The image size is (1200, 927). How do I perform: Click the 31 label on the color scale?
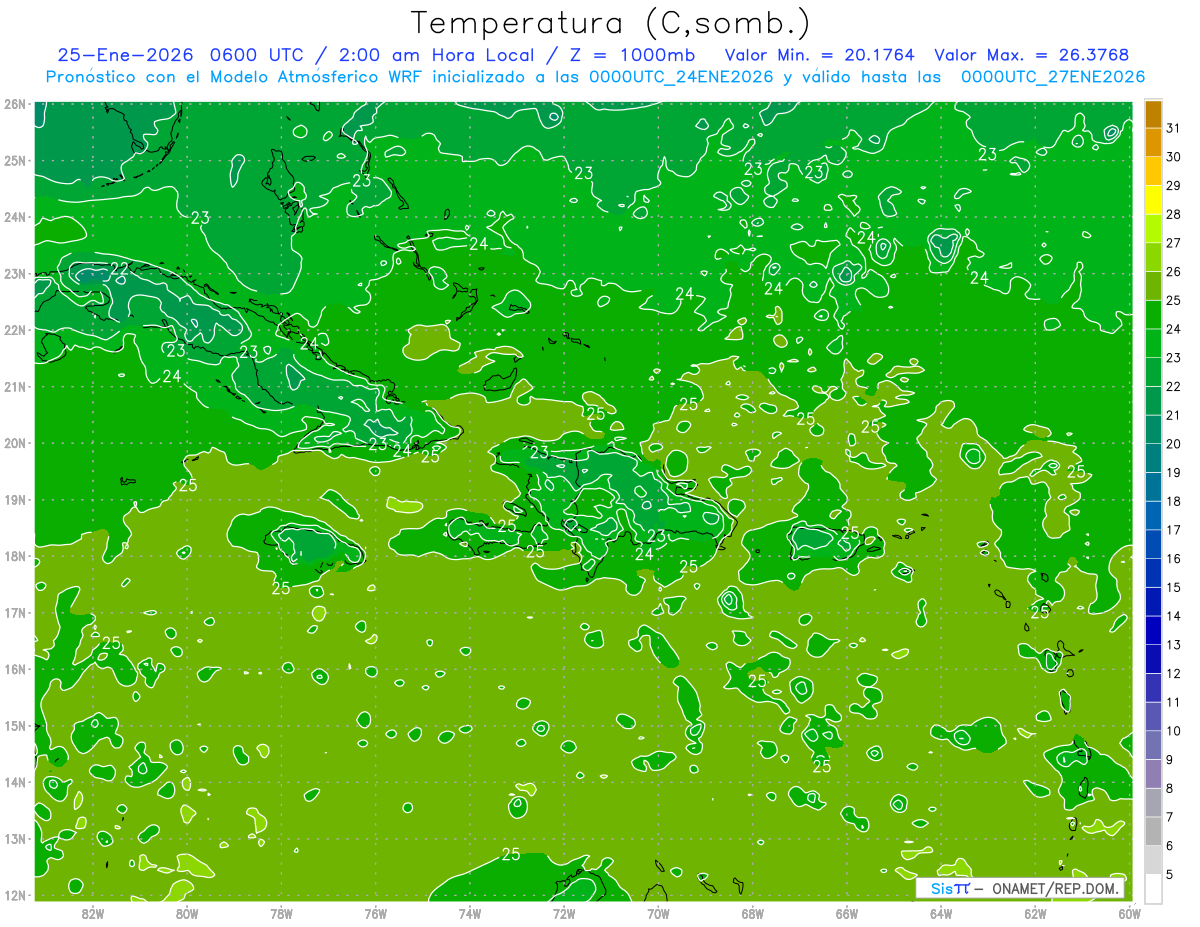pos(1174,128)
